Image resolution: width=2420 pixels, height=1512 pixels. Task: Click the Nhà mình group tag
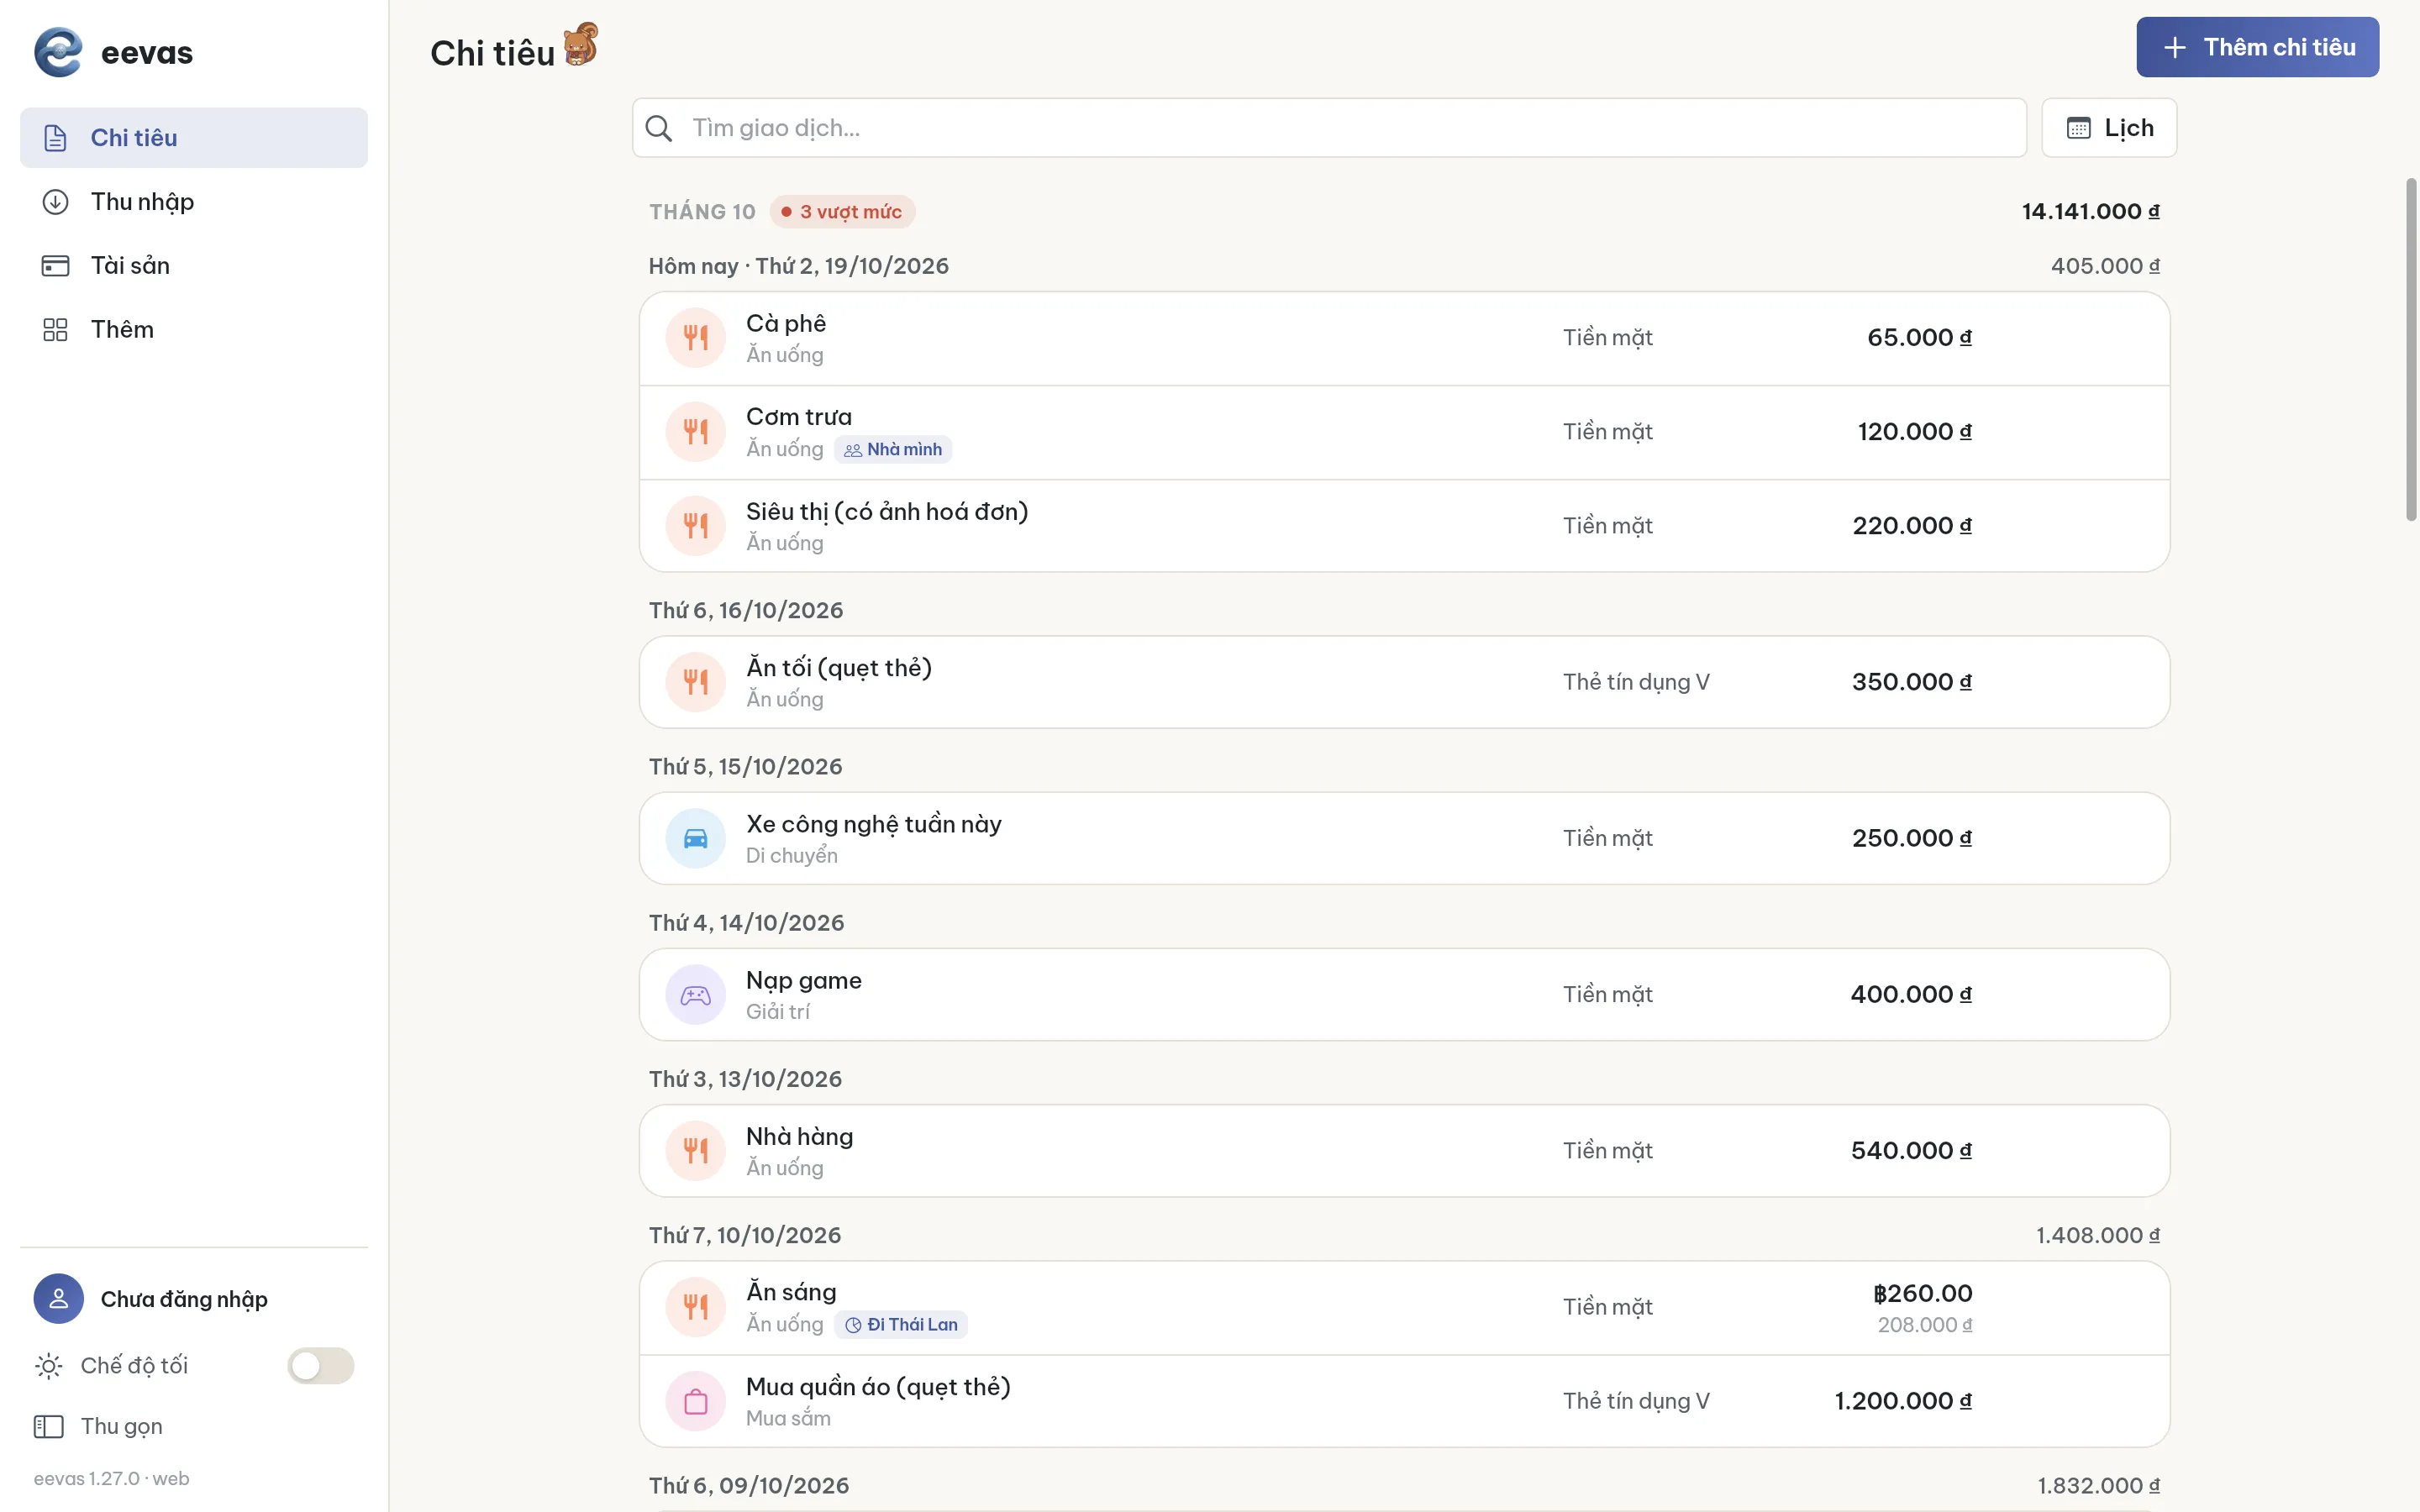pyautogui.click(x=893, y=450)
